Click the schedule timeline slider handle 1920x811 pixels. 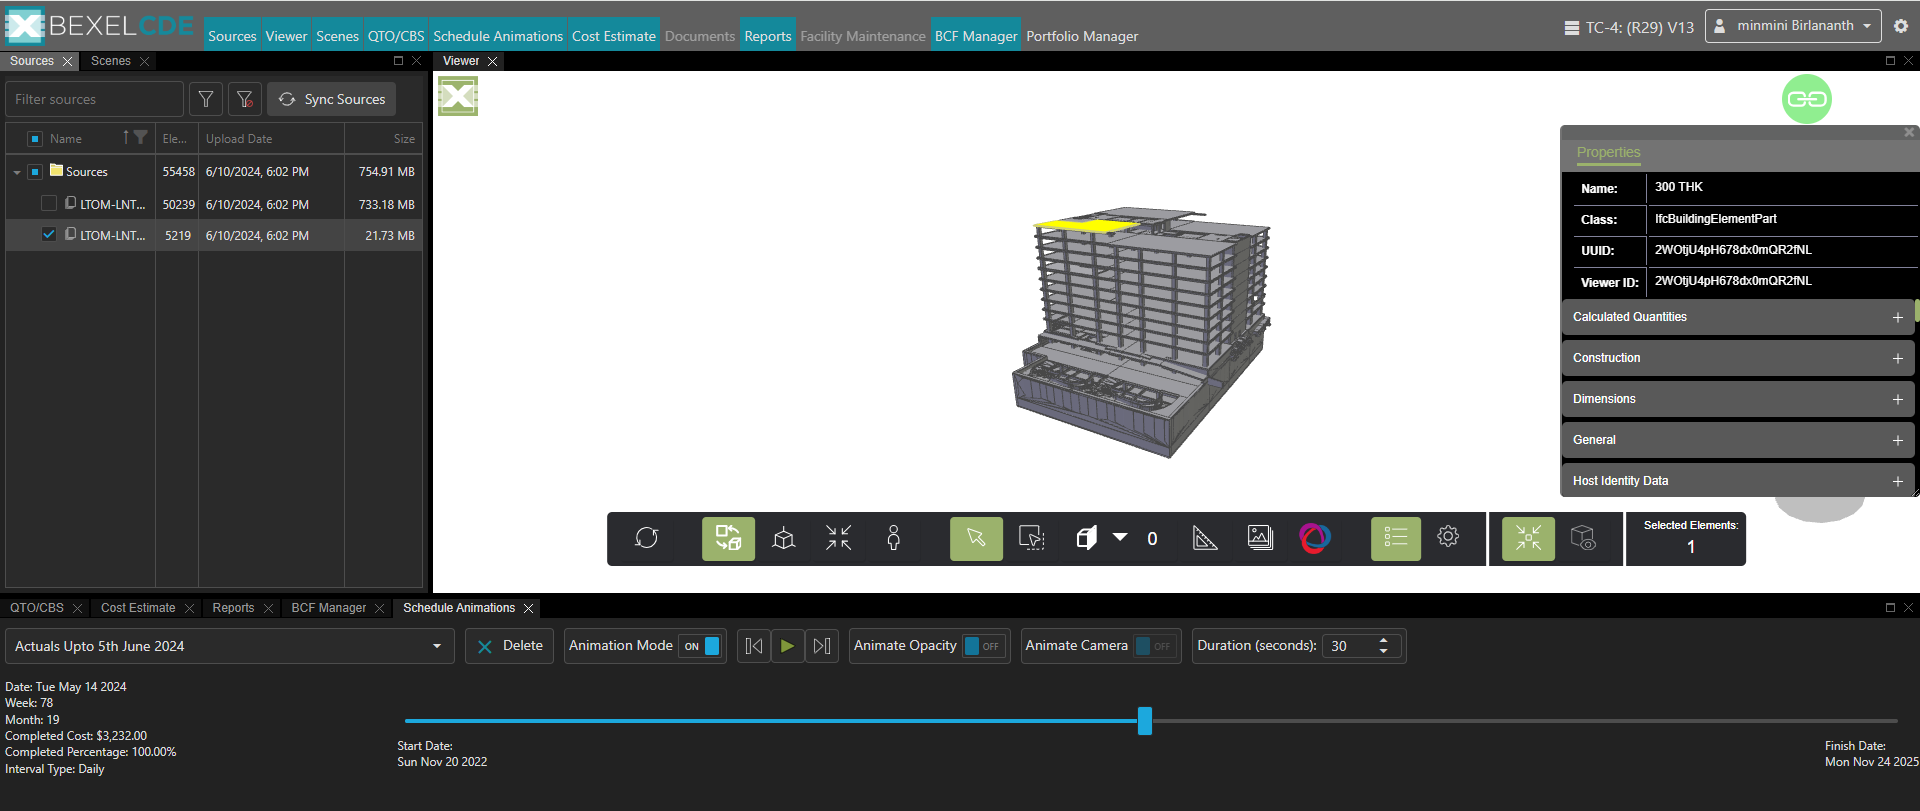[1145, 721]
